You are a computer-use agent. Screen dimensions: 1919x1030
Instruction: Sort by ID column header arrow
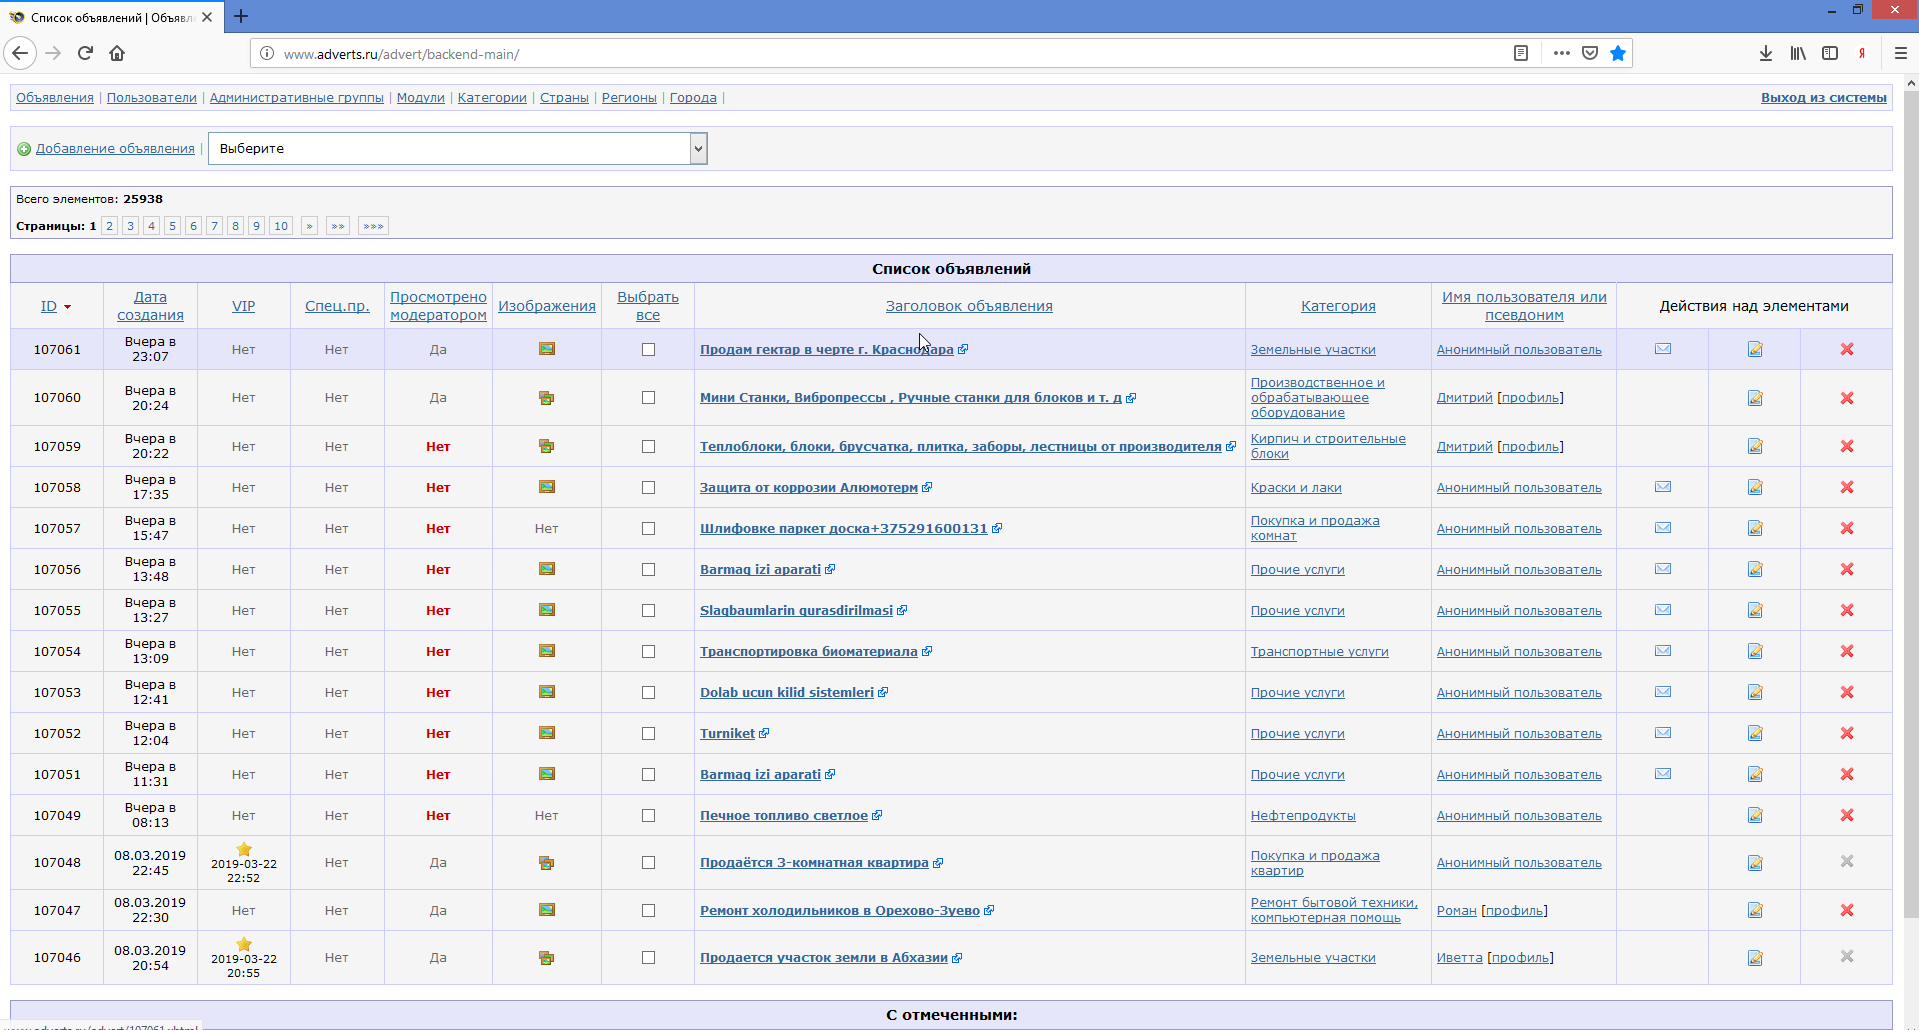(67, 307)
